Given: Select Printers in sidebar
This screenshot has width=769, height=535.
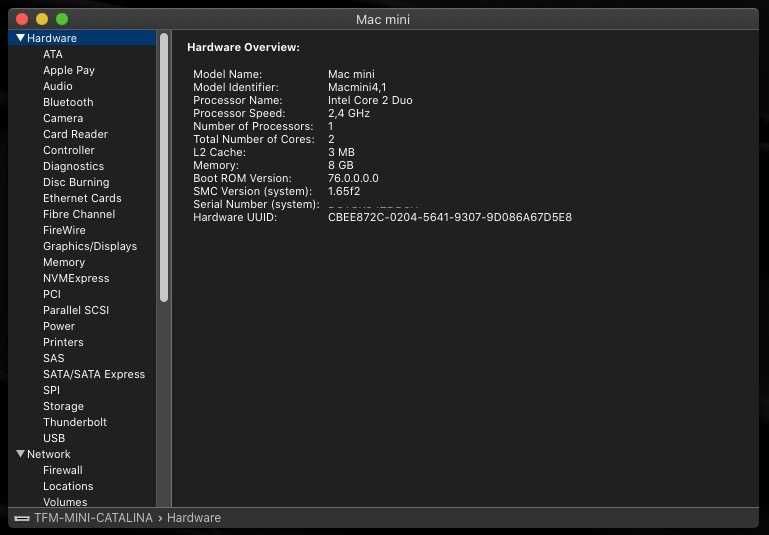Looking at the screenshot, I should pyautogui.click(x=63, y=342).
